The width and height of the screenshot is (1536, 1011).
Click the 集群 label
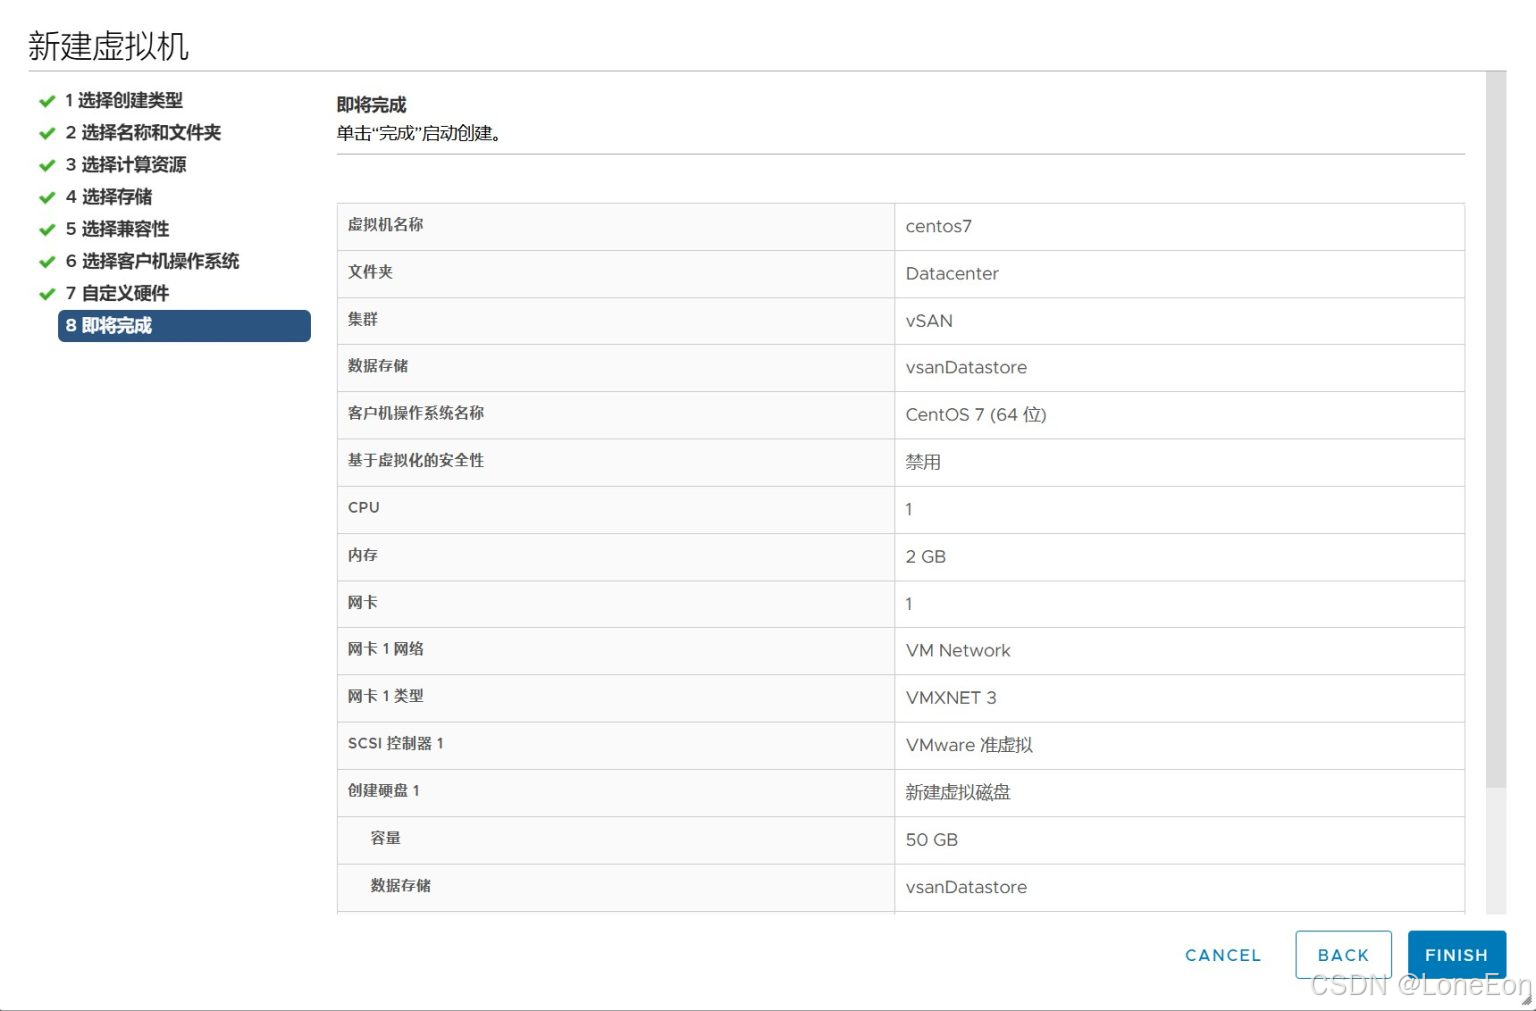click(x=362, y=319)
